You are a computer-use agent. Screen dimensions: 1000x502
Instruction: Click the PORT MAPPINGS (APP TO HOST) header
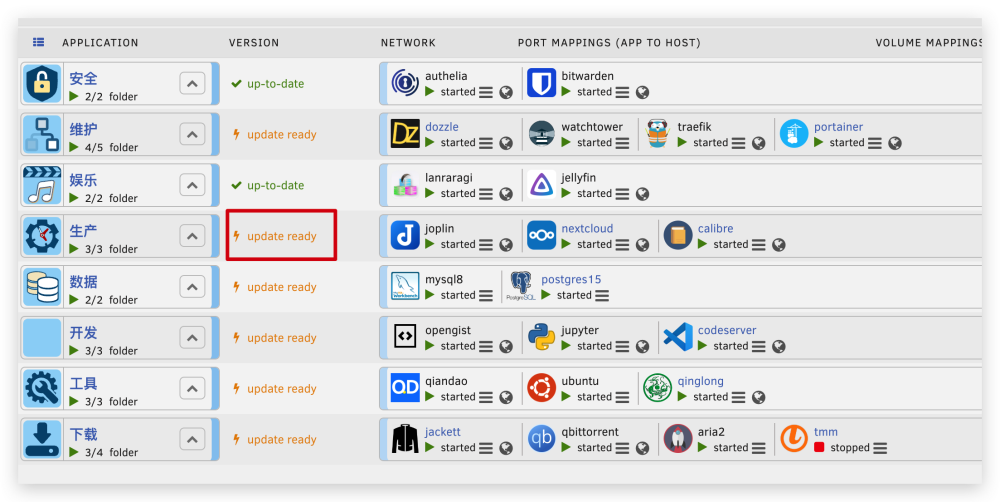(x=609, y=43)
